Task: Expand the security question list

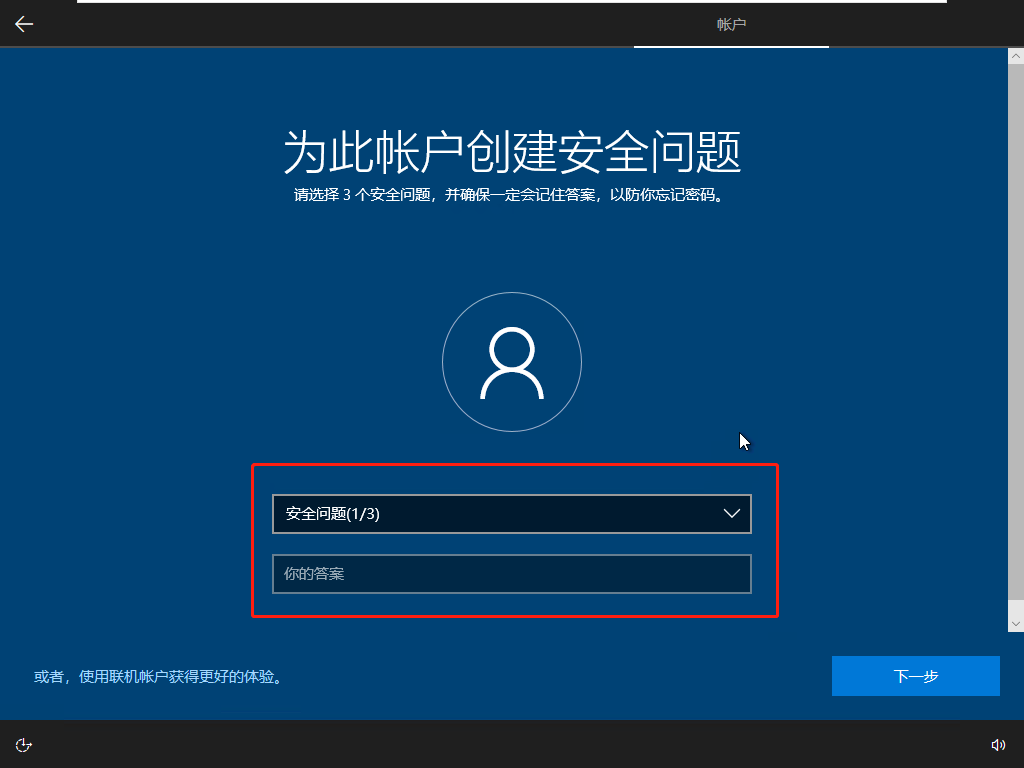Action: pyautogui.click(x=512, y=514)
